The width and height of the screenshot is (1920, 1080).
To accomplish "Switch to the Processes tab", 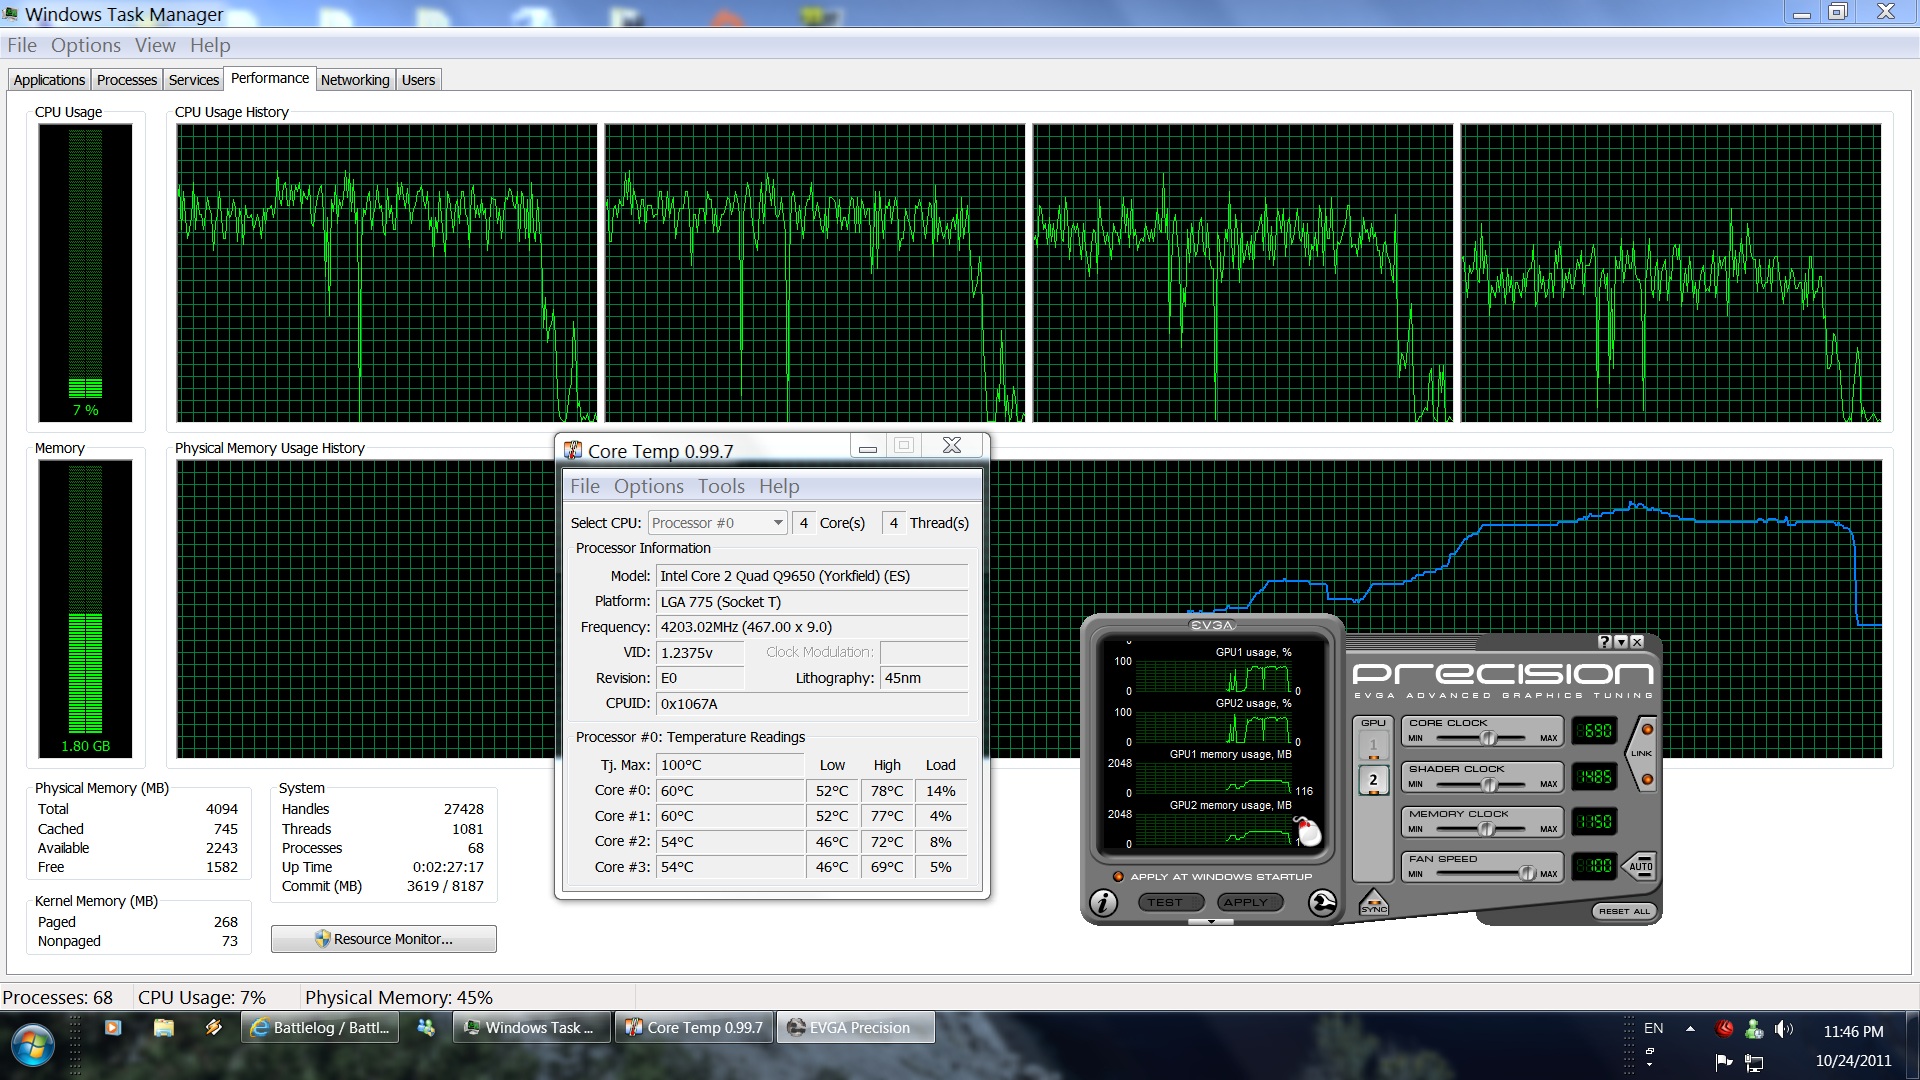I will 127,80.
